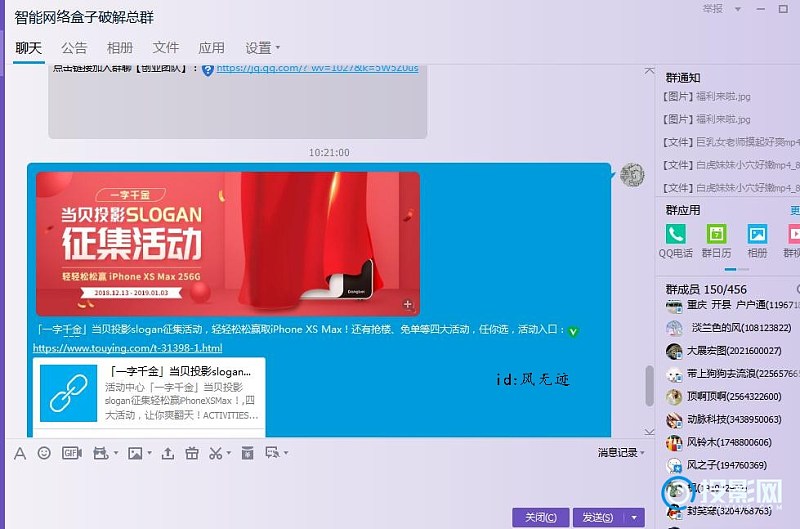The image size is (800, 529).
Task: Click the 关闭(C) button
Action: pyautogui.click(x=541, y=518)
